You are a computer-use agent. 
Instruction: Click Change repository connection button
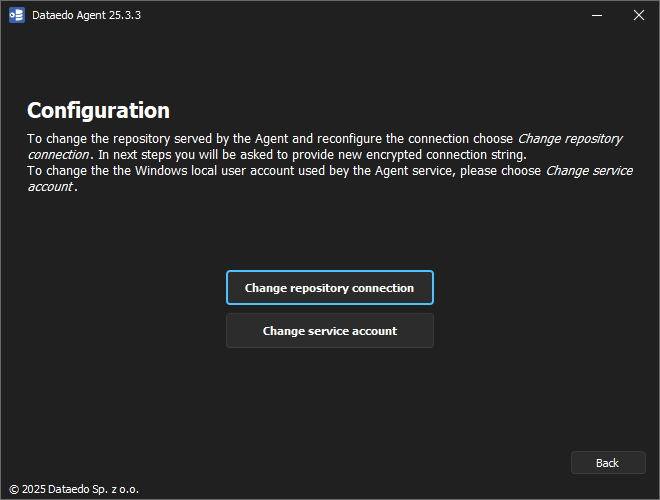click(x=330, y=287)
